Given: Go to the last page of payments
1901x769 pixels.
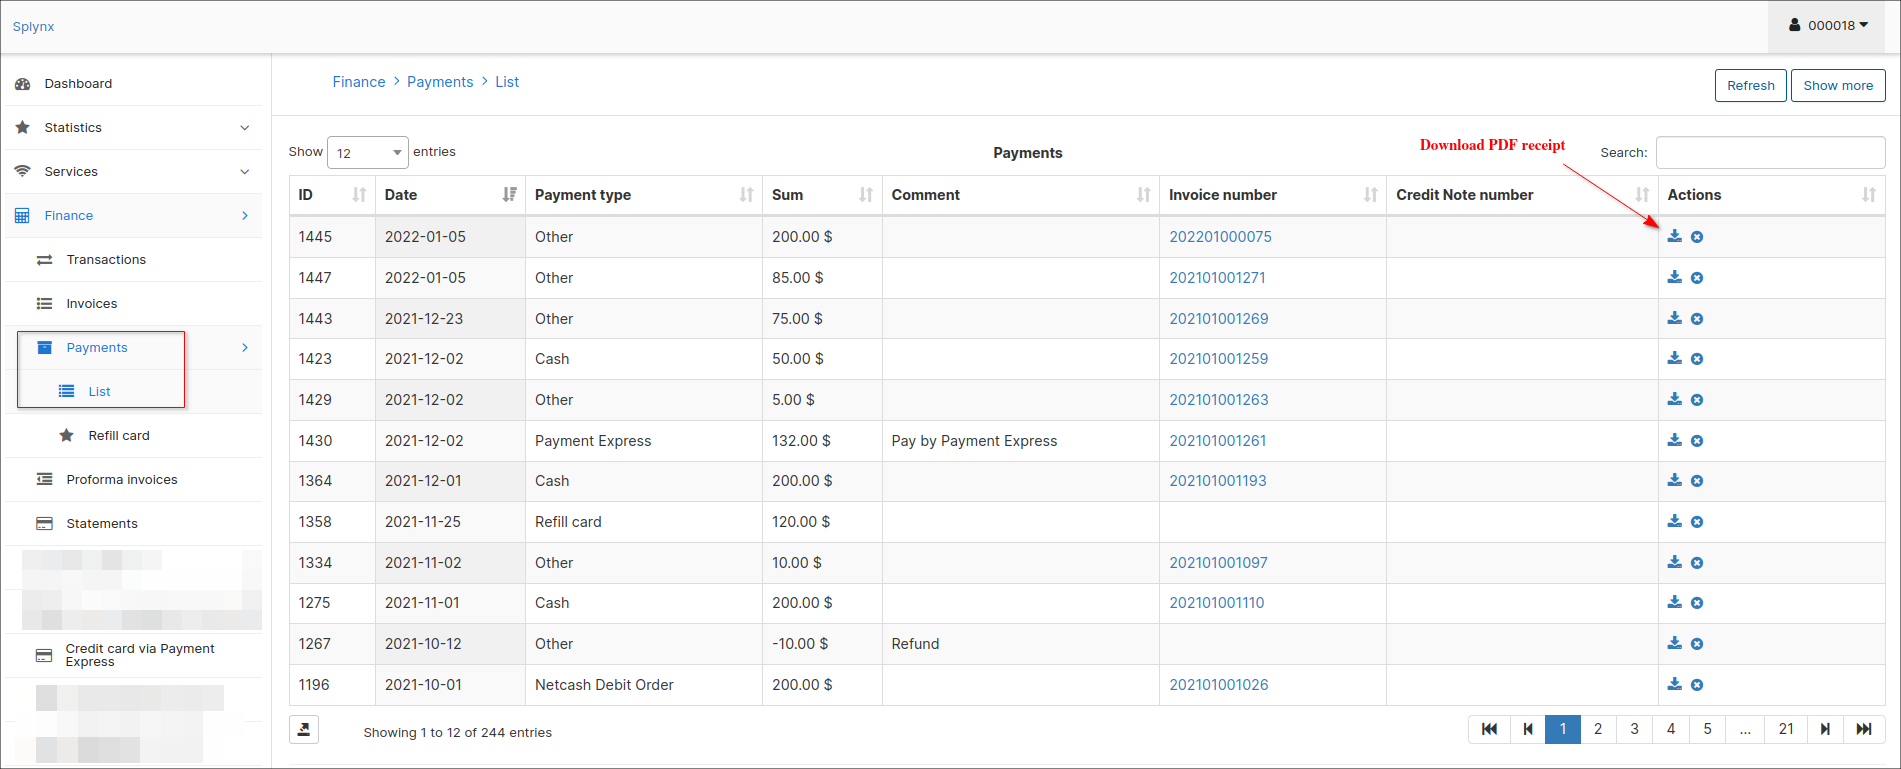Looking at the screenshot, I should [1864, 729].
